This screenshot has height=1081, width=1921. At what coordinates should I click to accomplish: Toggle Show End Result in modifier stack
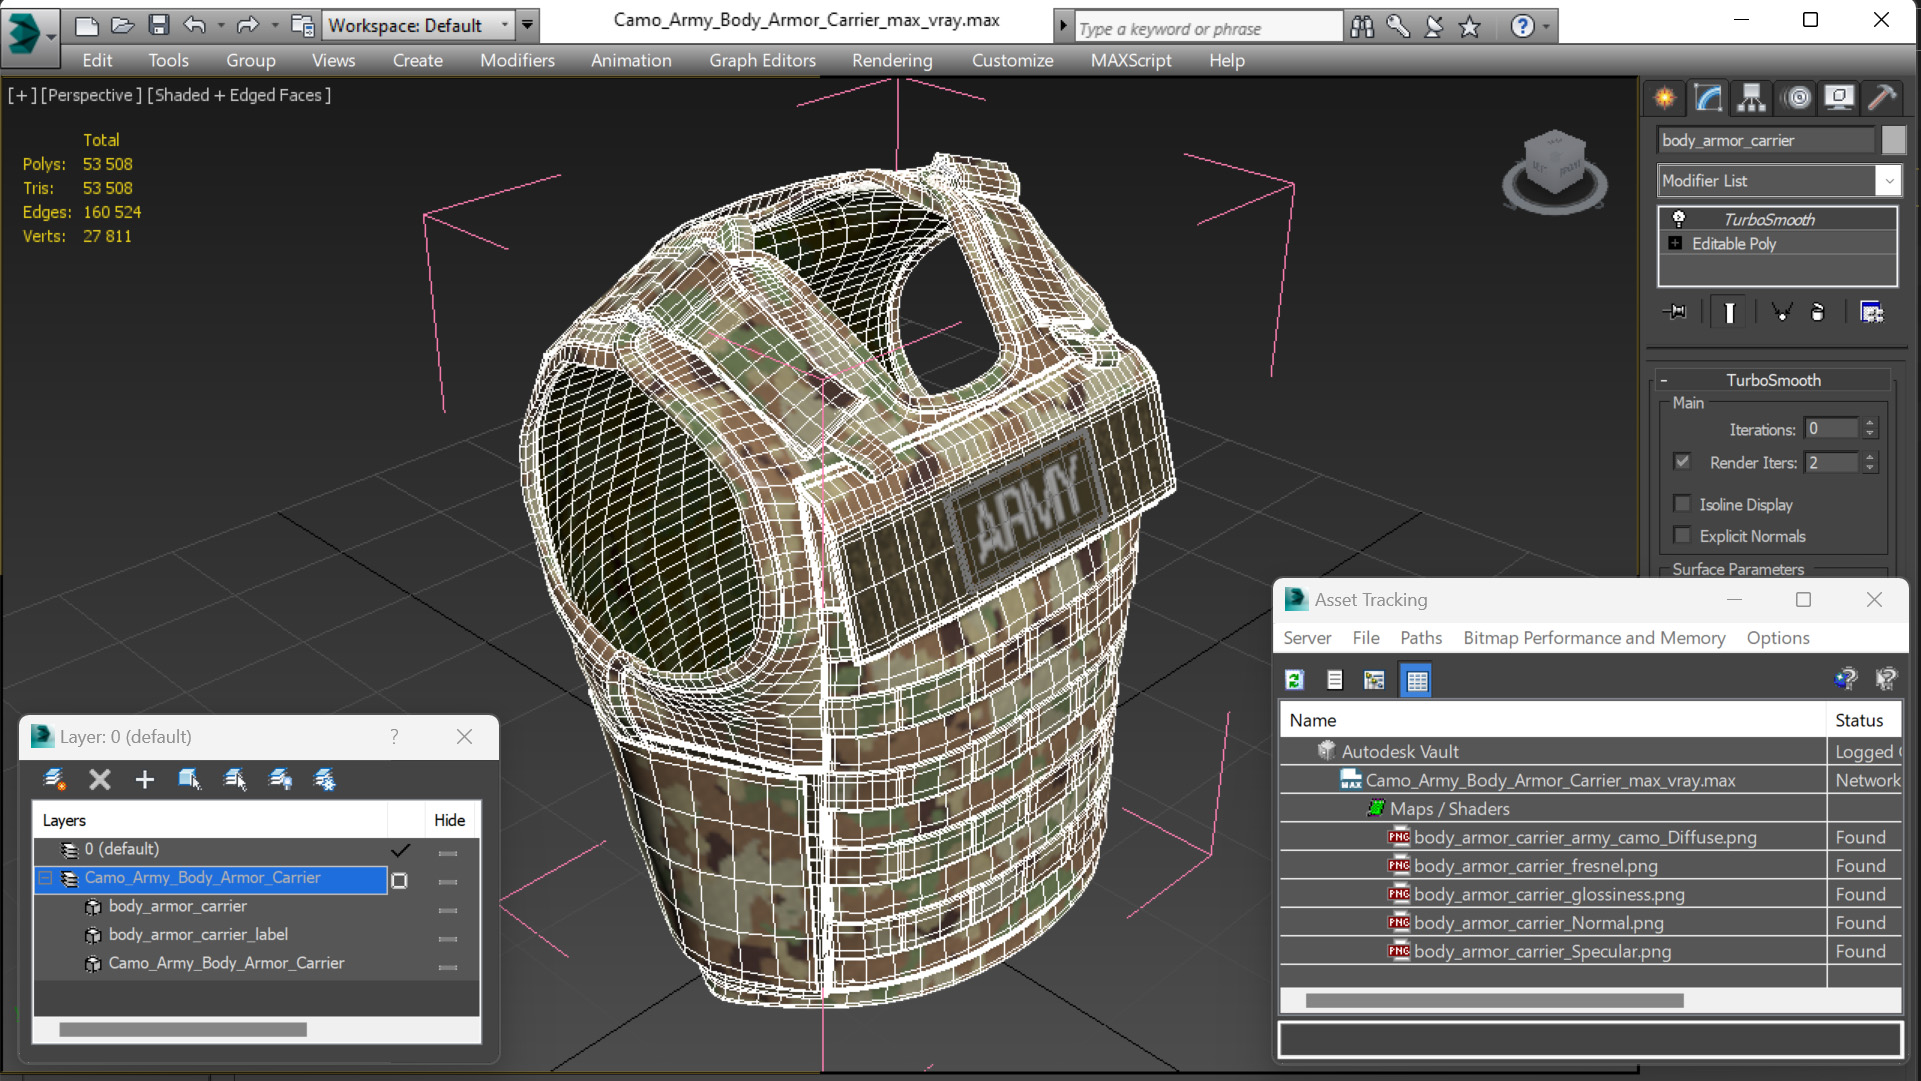[1729, 312]
